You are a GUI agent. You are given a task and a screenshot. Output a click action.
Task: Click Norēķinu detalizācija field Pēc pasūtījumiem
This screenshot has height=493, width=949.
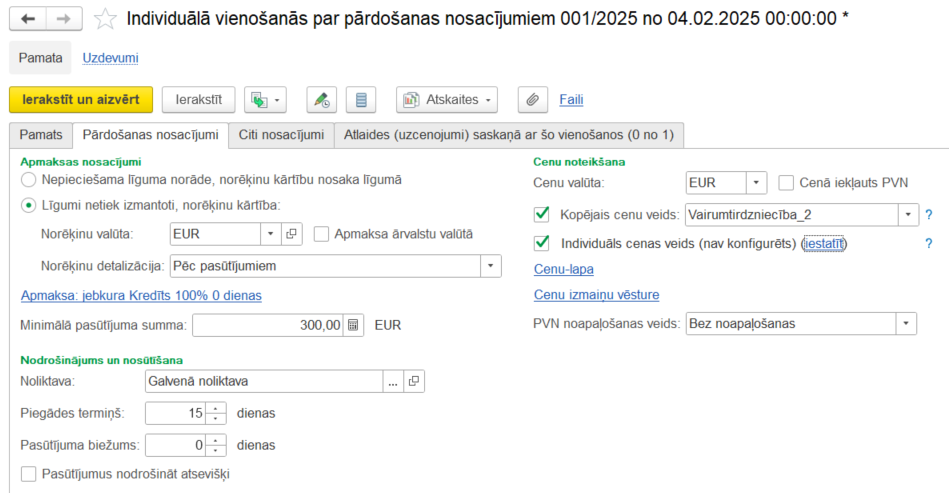[x=326, y=266]
